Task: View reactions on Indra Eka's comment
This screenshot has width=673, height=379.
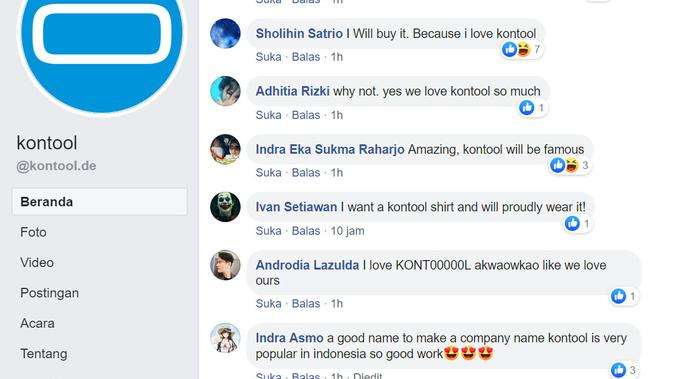Action: coord(570,165)
